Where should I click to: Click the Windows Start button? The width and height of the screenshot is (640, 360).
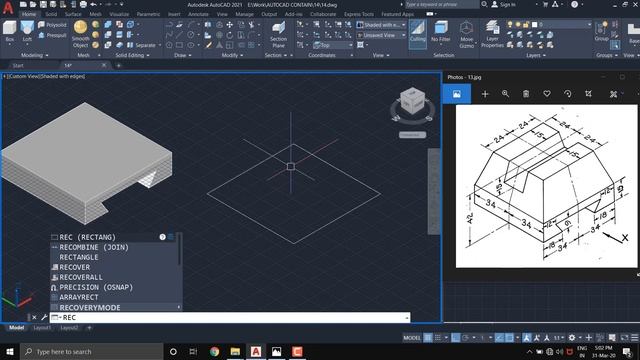(10, 351)
